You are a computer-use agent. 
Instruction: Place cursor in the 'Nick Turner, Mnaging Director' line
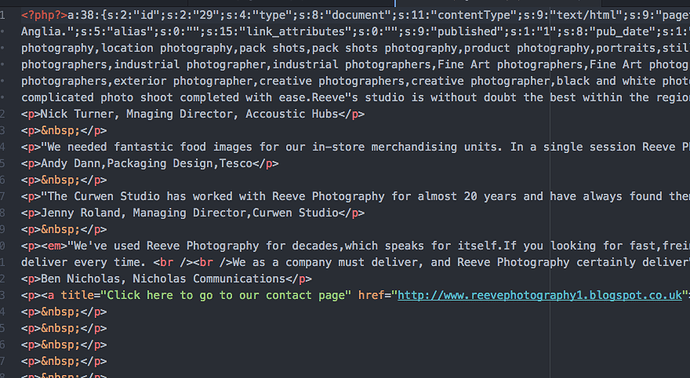click(x=189, y=114)
